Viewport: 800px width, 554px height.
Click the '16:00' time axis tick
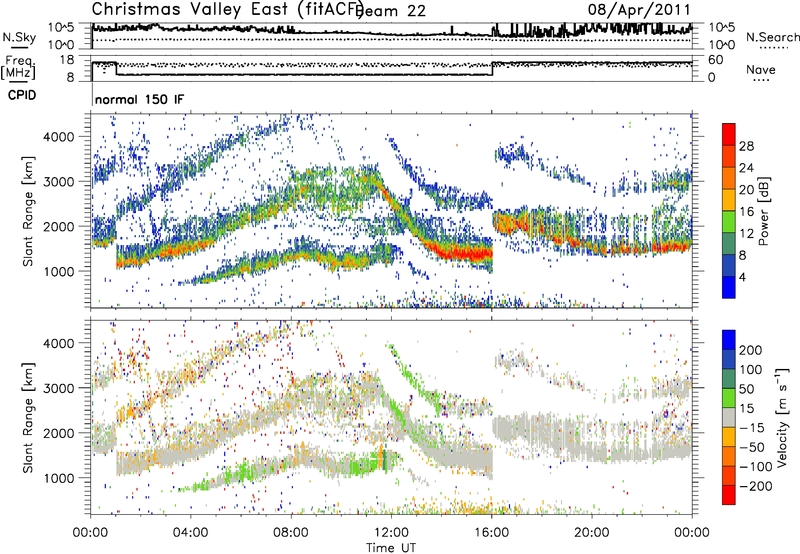click(x=492, y=532)
